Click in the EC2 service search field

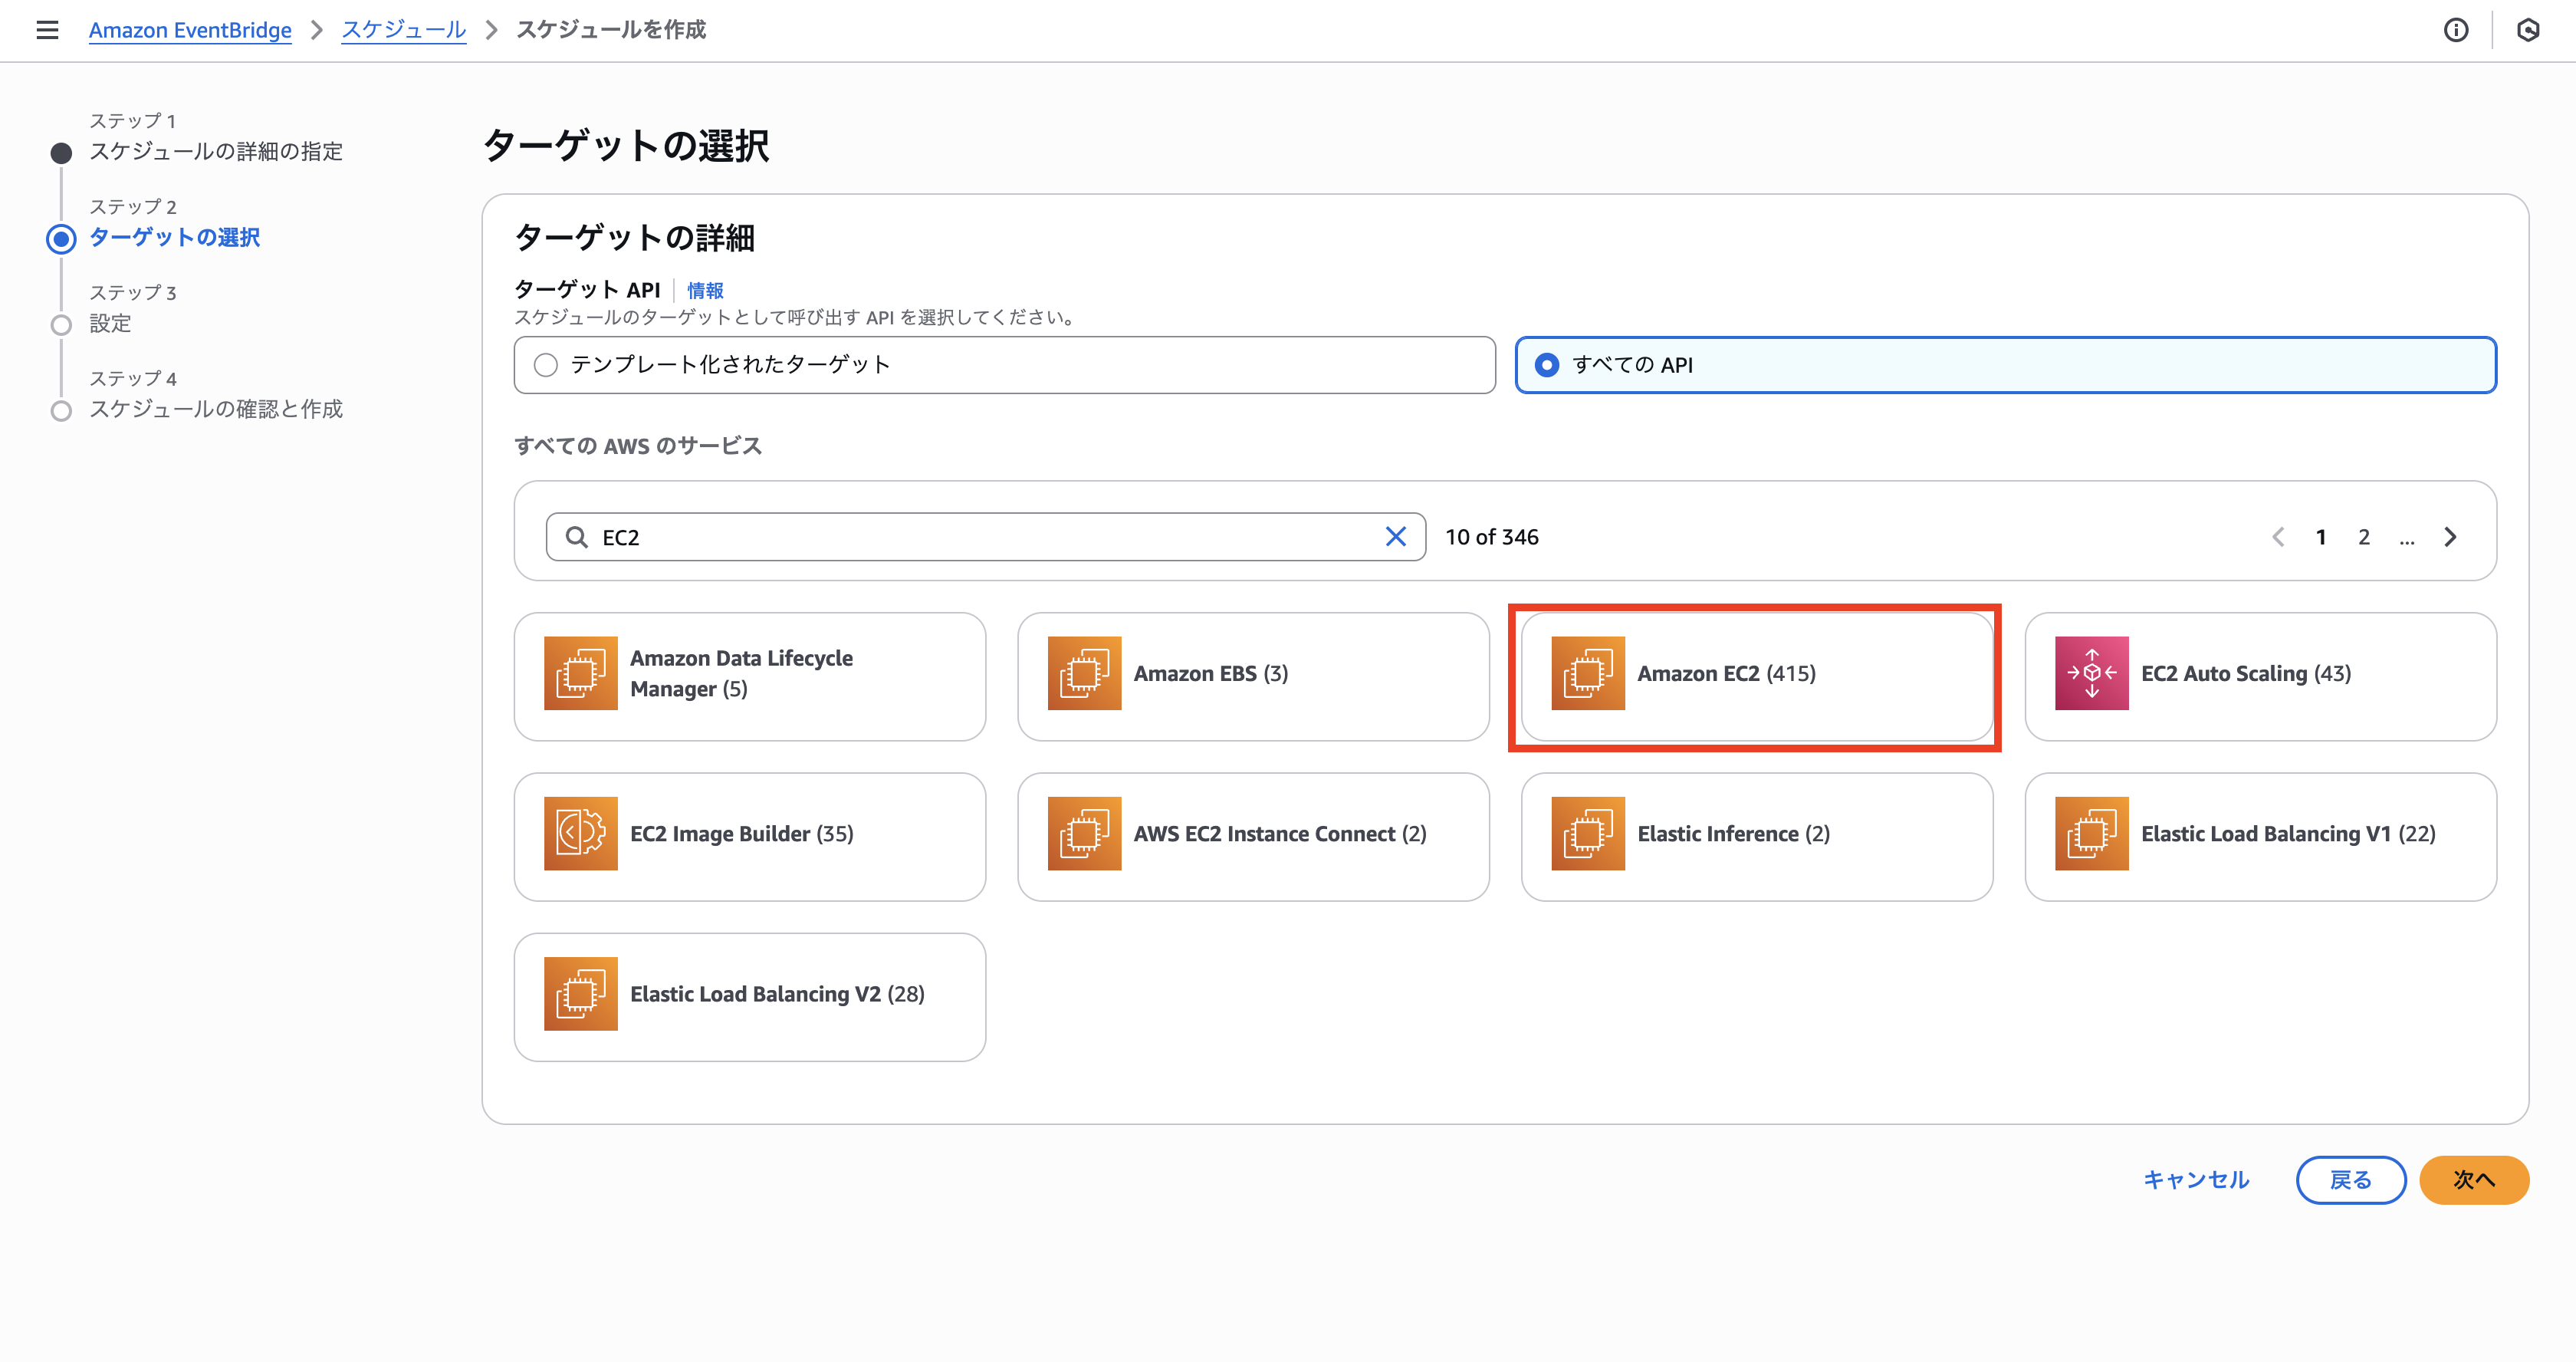[x=985, y=537]
